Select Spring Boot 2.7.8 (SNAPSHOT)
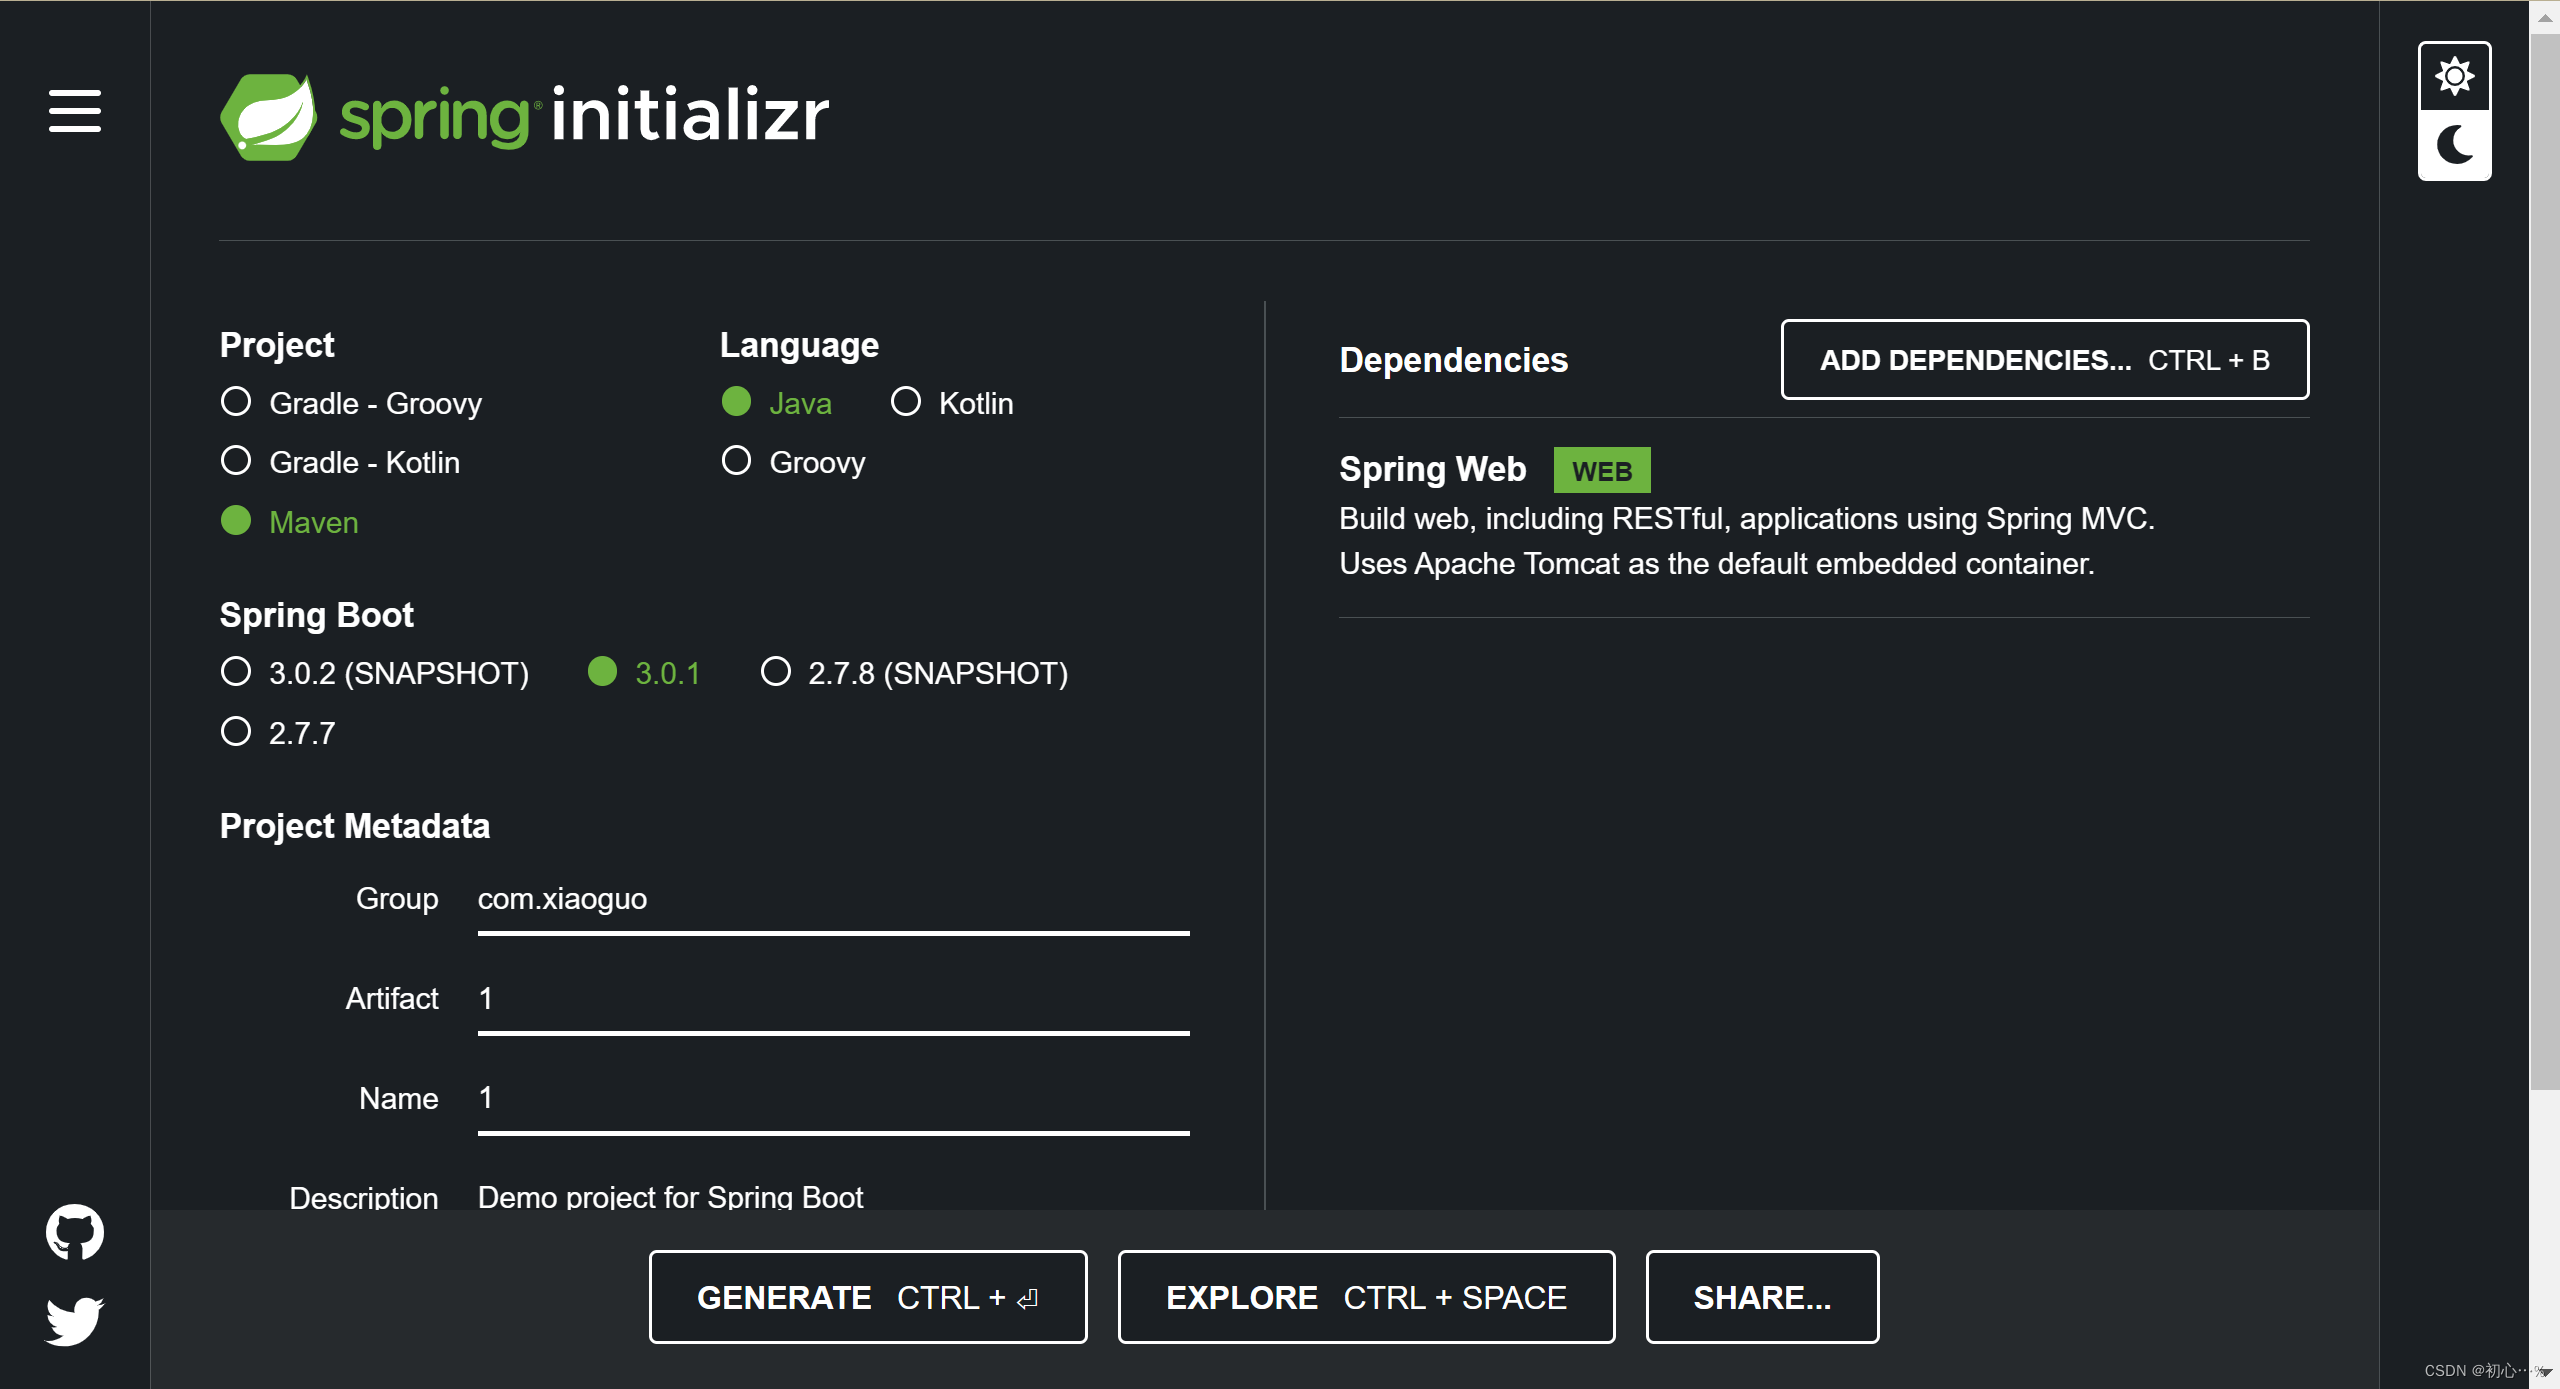The width and height of the screenshot is (2560, 1389). pos(776,672)
